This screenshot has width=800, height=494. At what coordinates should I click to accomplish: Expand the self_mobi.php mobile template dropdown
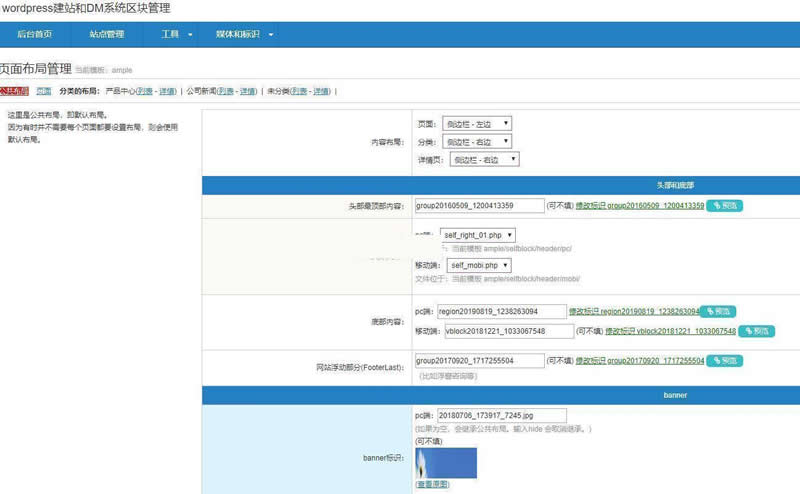472,265
